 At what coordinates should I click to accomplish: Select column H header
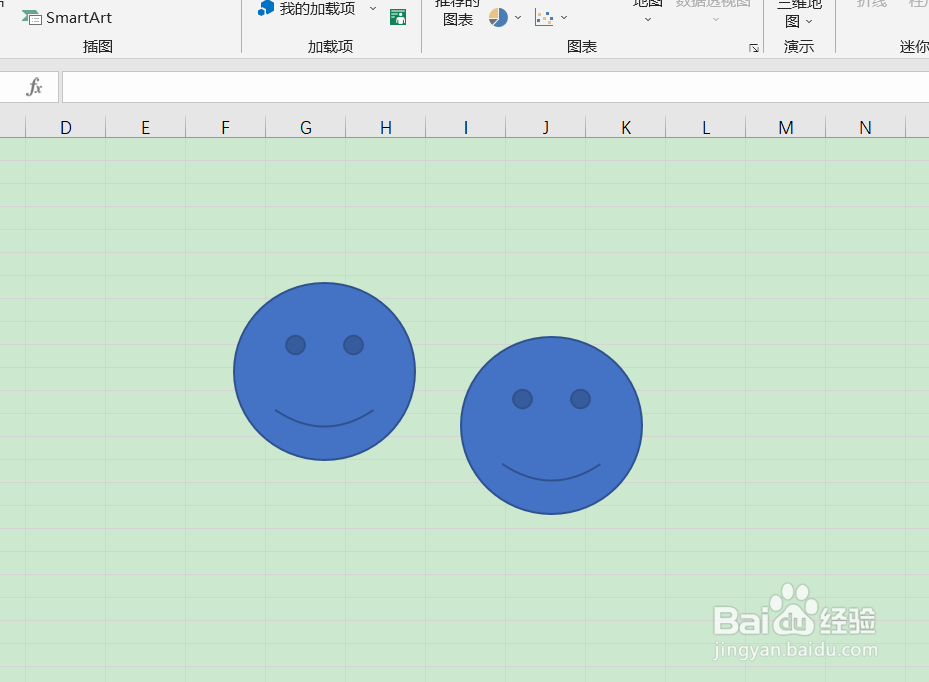click(386, 127)
